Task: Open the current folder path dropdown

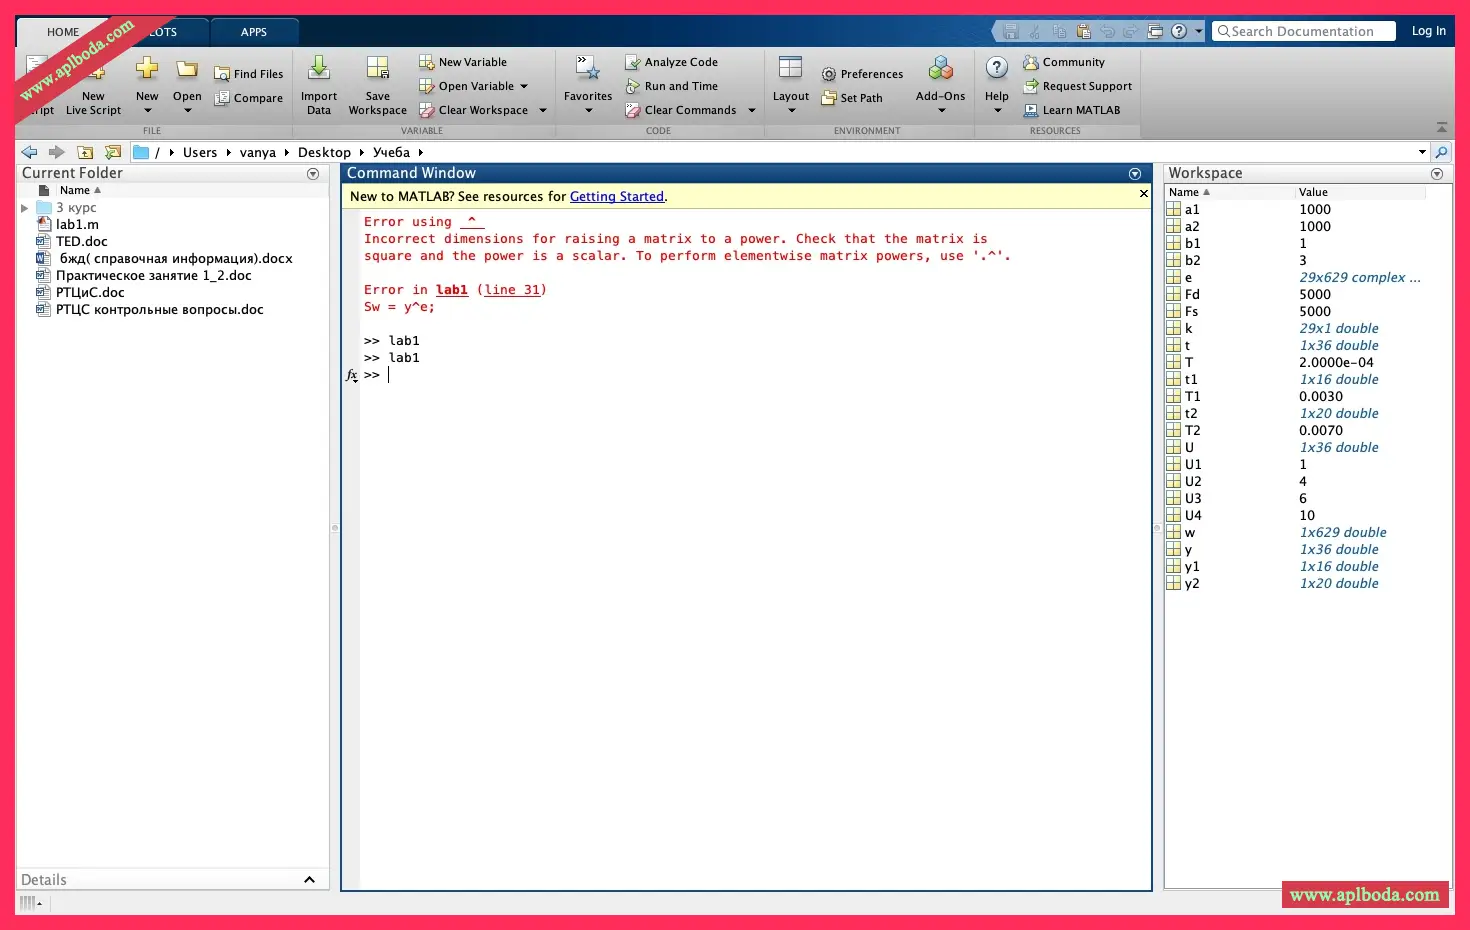Action: pos(1422,152)
